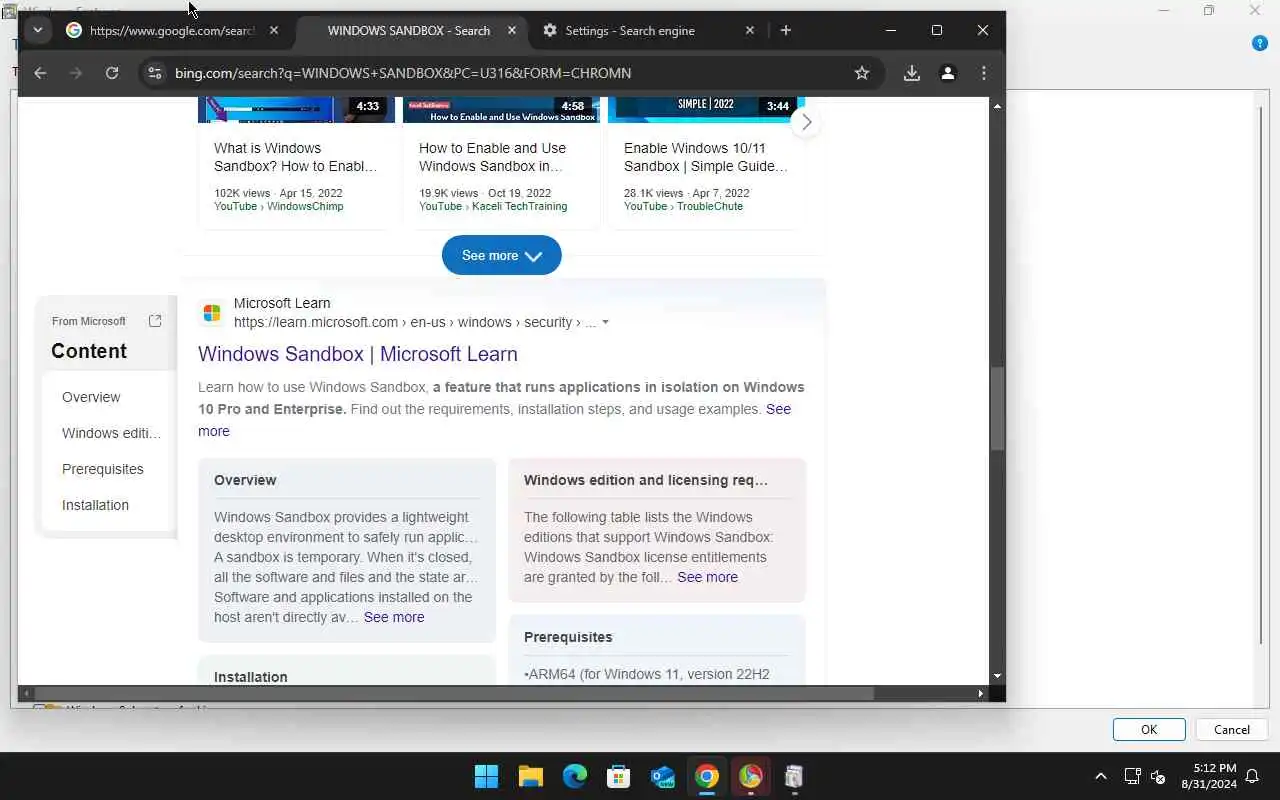
Task: Click the horizontal scrollbar thumb
Action: click(x=454, y=693)
